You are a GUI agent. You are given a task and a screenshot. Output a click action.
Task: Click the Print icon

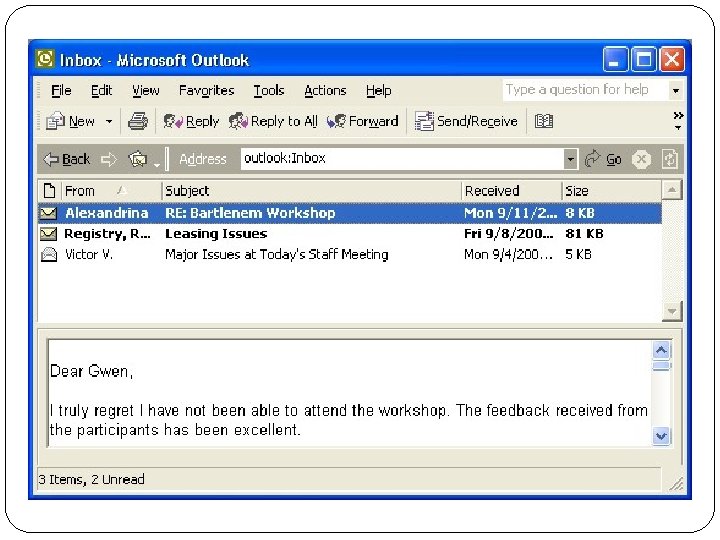pos(138,121)
